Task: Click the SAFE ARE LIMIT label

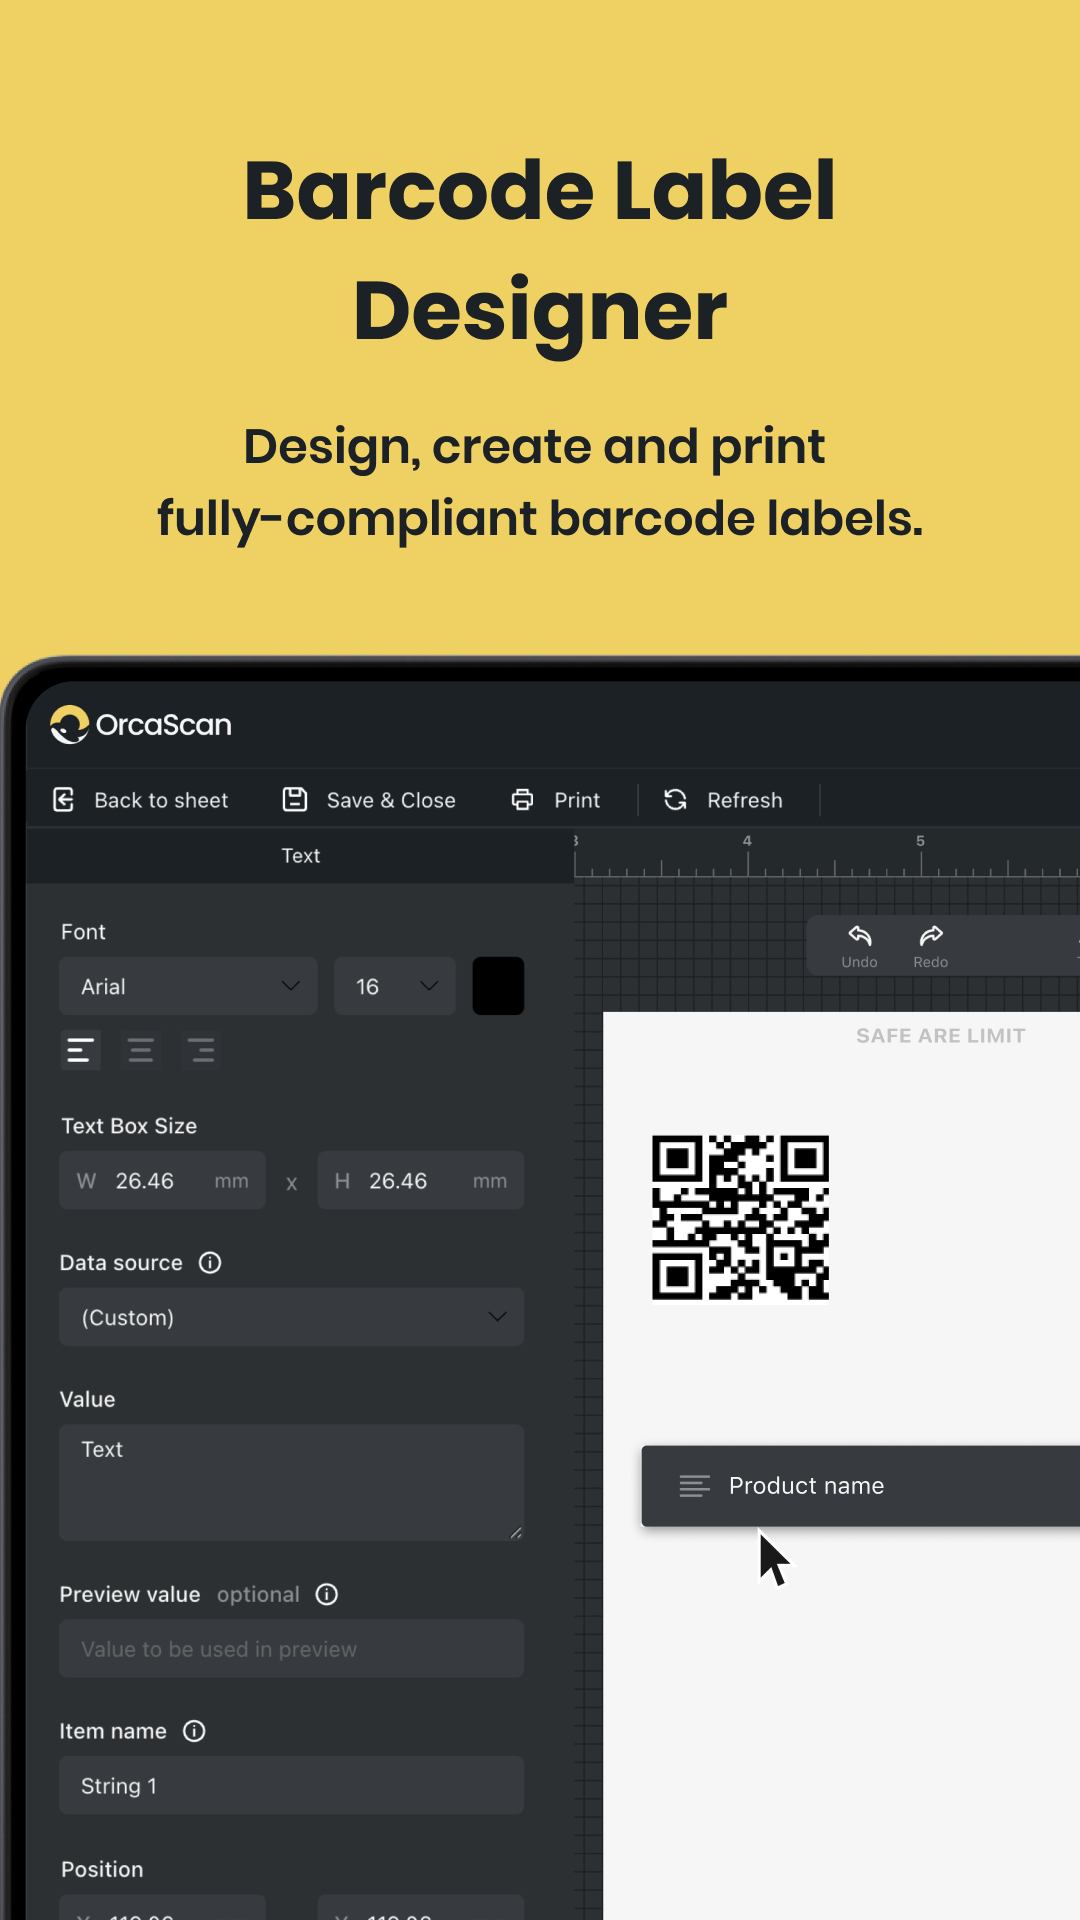Action: [941, 1036]
